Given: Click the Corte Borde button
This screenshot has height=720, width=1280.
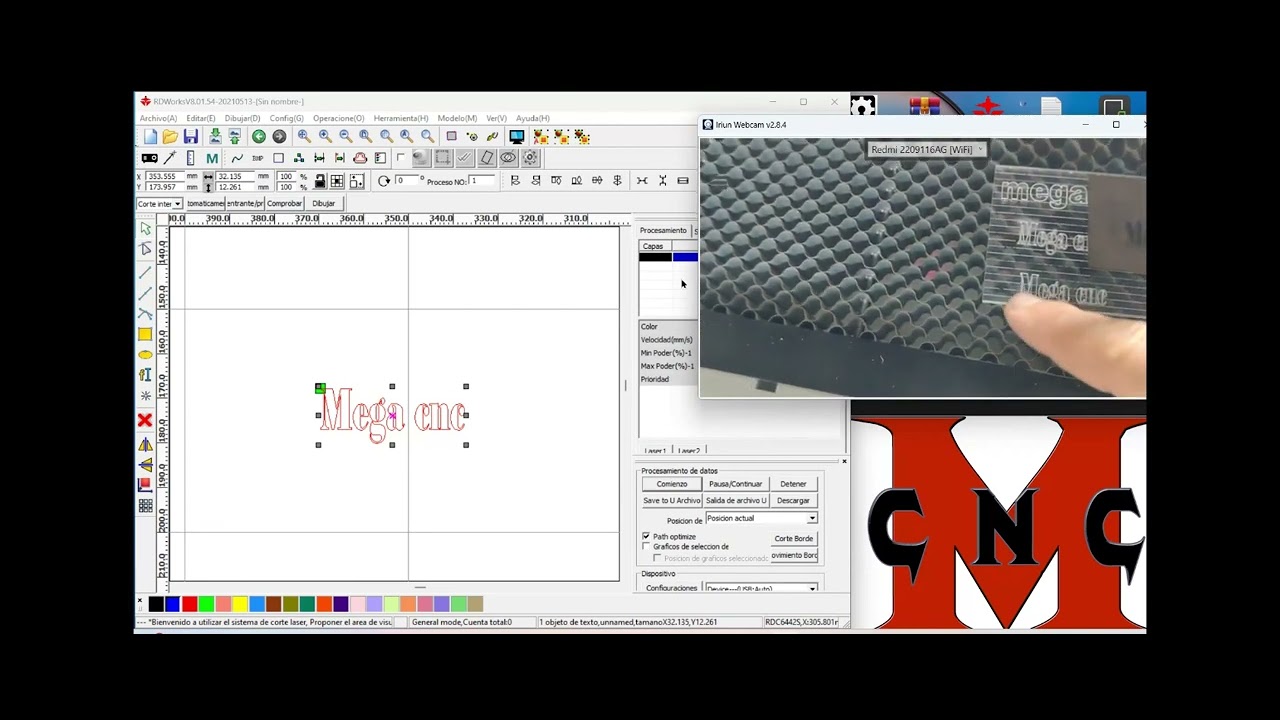Looking at the screenshot, I should click(x=793, y=539).
